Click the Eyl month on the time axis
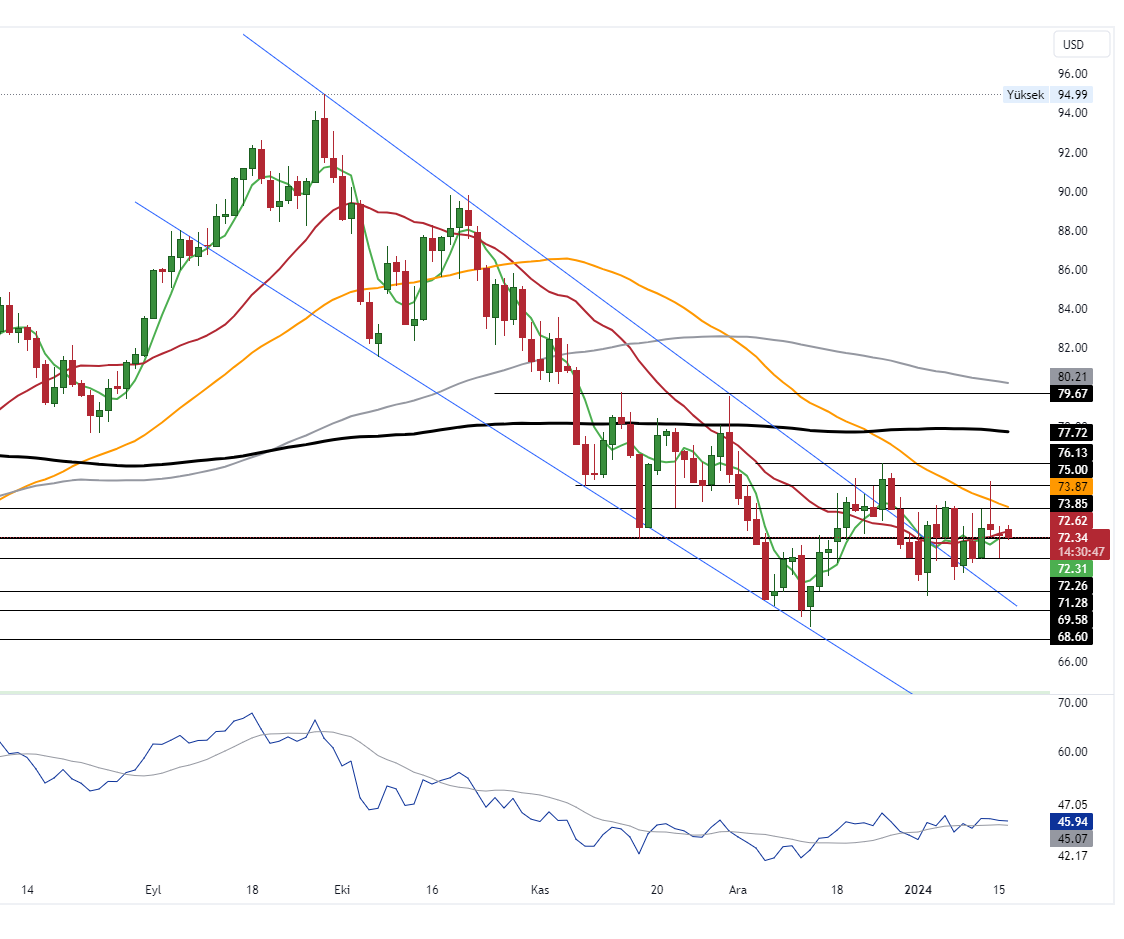 pos(153,890)
